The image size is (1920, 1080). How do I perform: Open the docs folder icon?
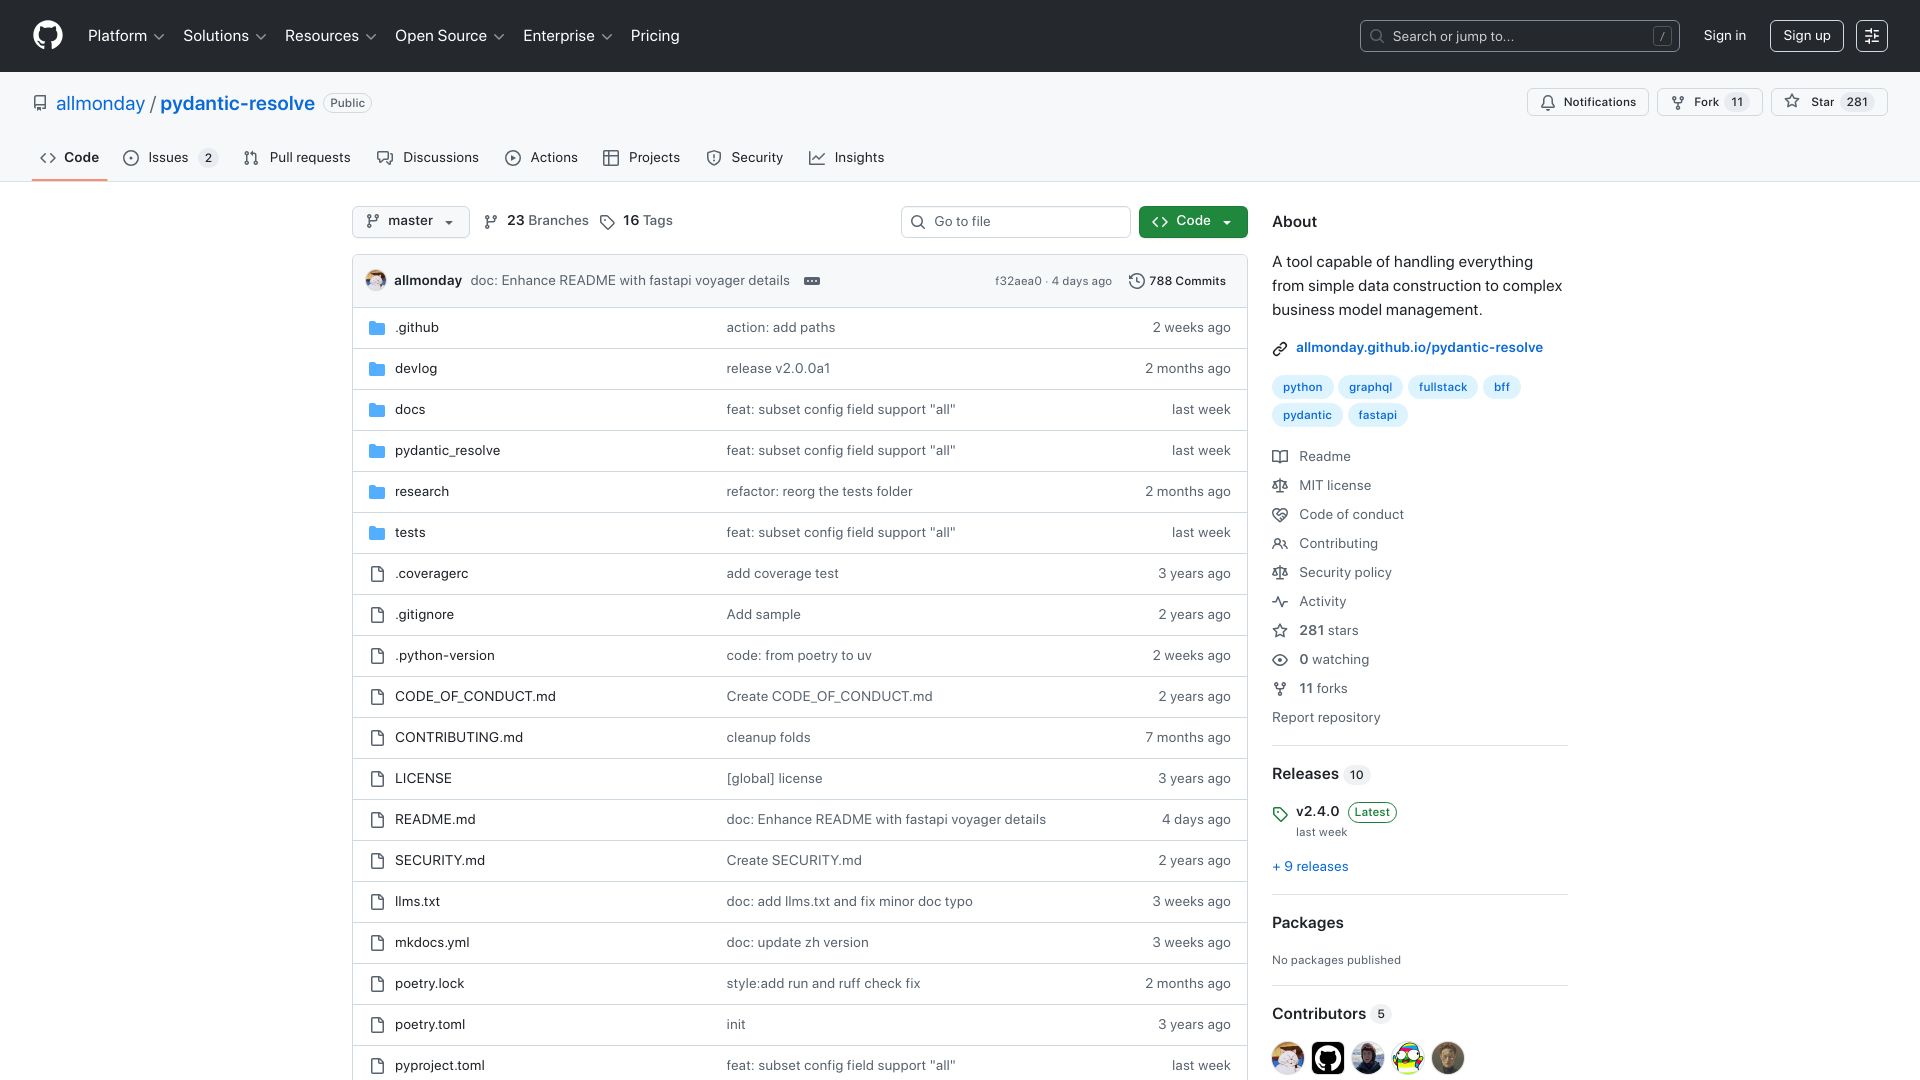click(377, 410)
